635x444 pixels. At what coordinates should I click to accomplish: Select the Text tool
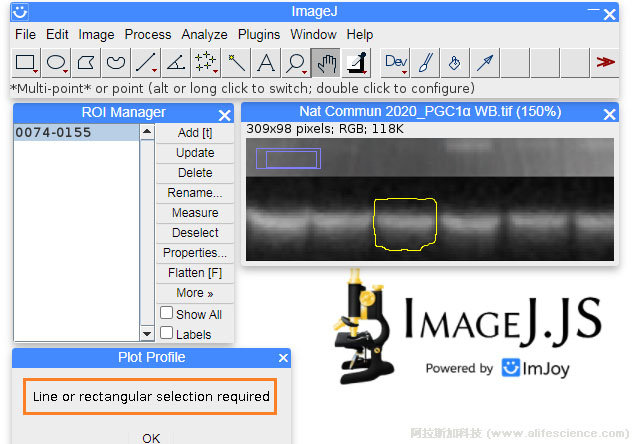[x=266, y=63]
